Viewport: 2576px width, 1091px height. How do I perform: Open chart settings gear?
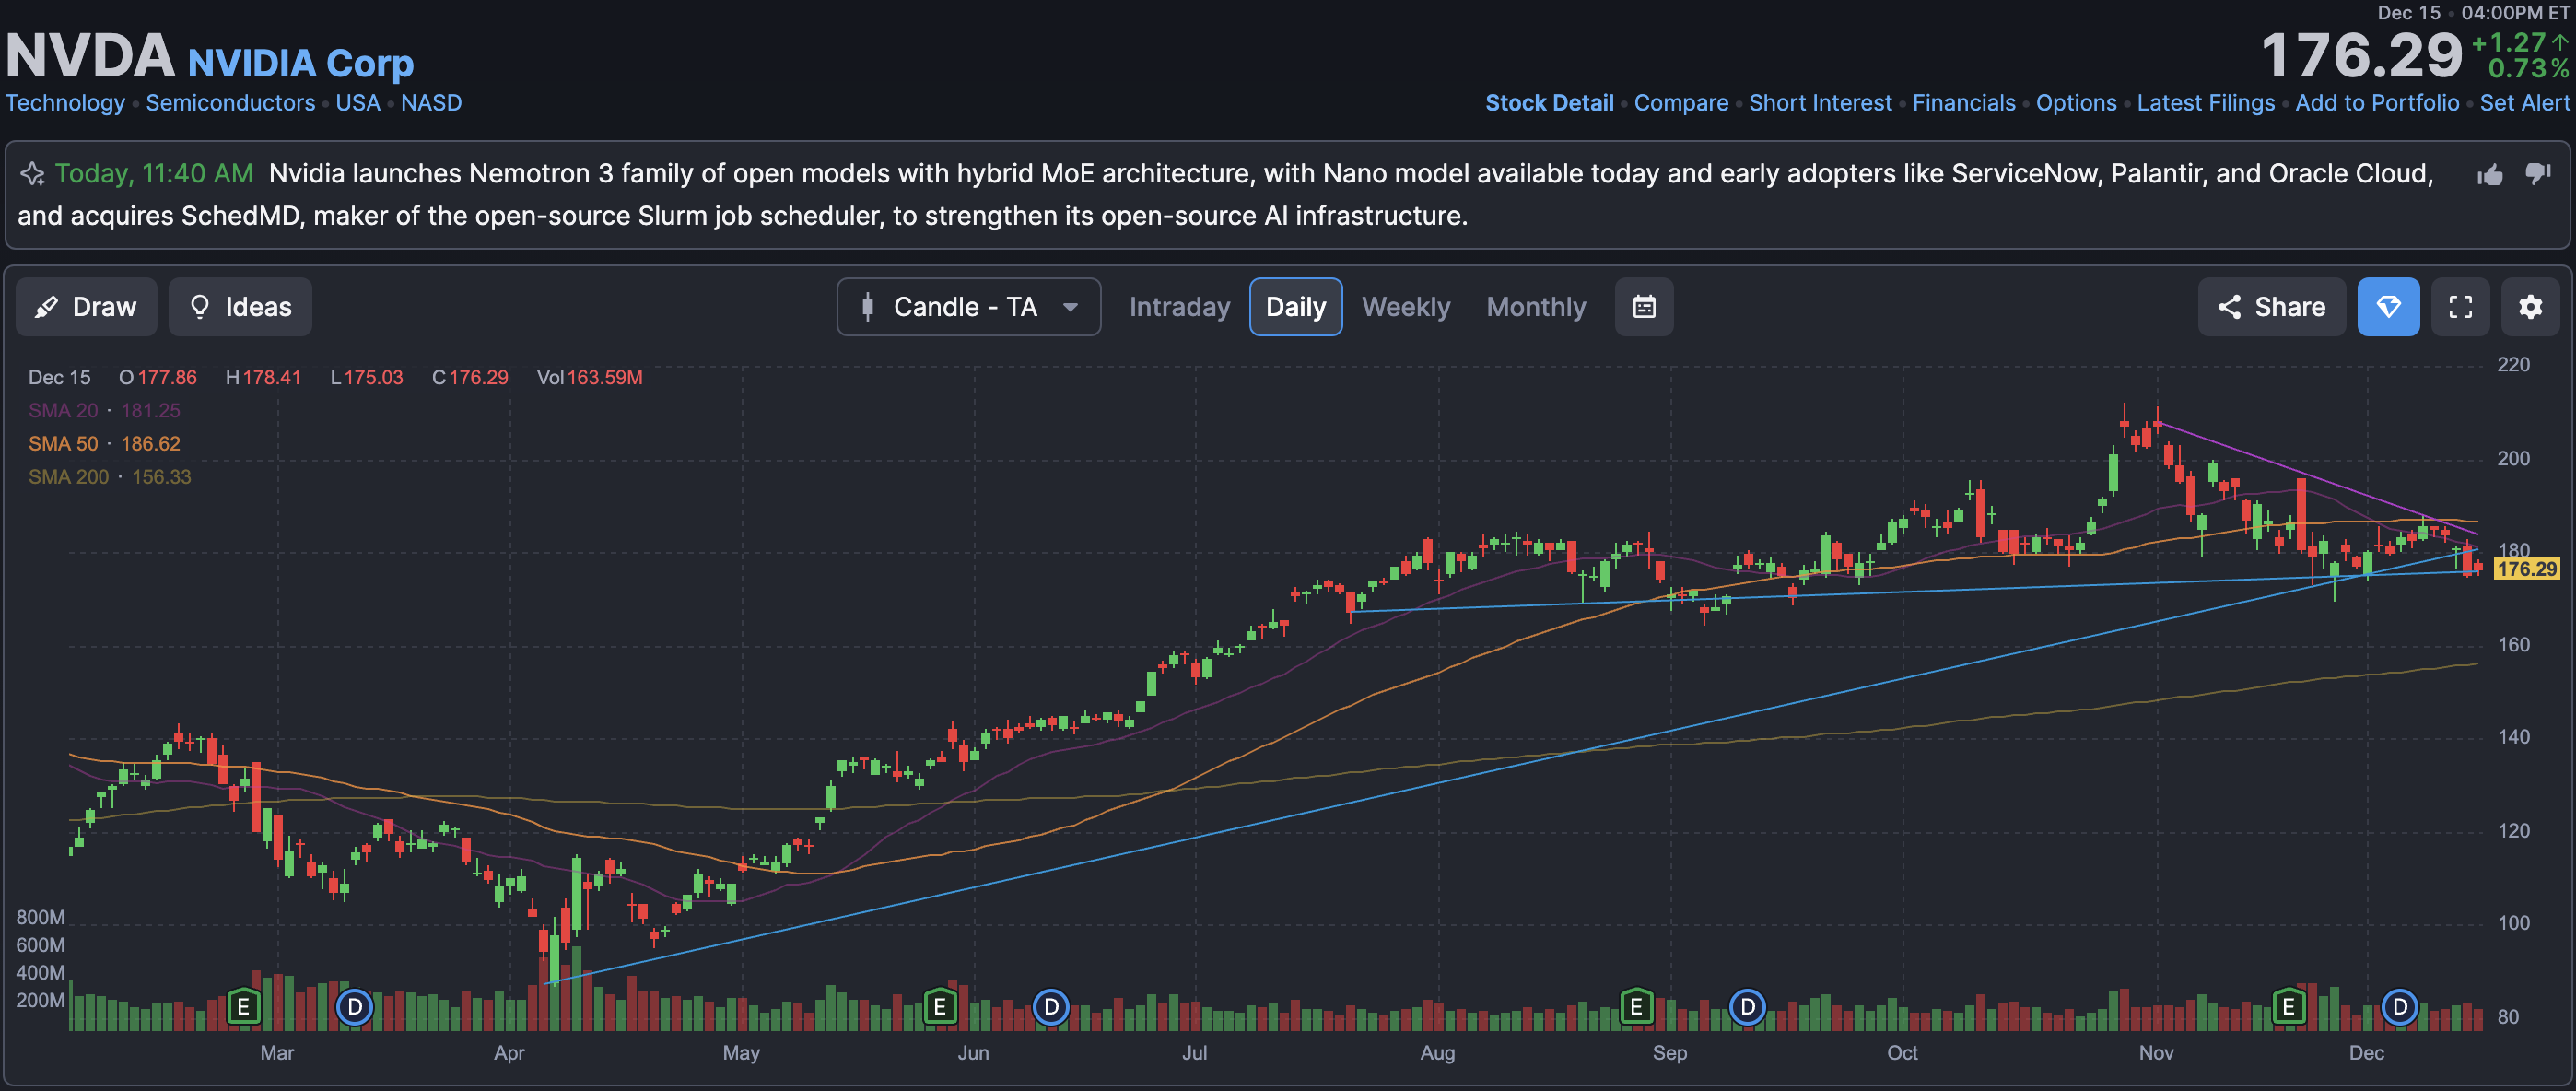[2530, 307]
